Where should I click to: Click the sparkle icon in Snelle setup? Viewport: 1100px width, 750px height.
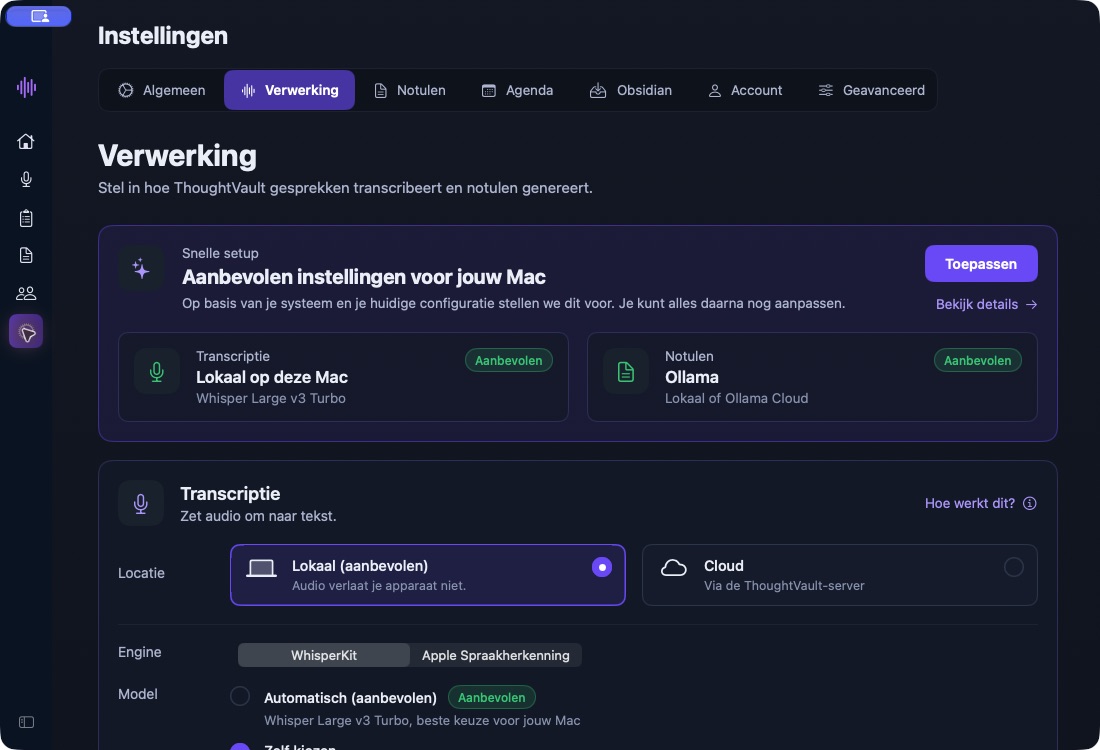[x=141, y=268]
